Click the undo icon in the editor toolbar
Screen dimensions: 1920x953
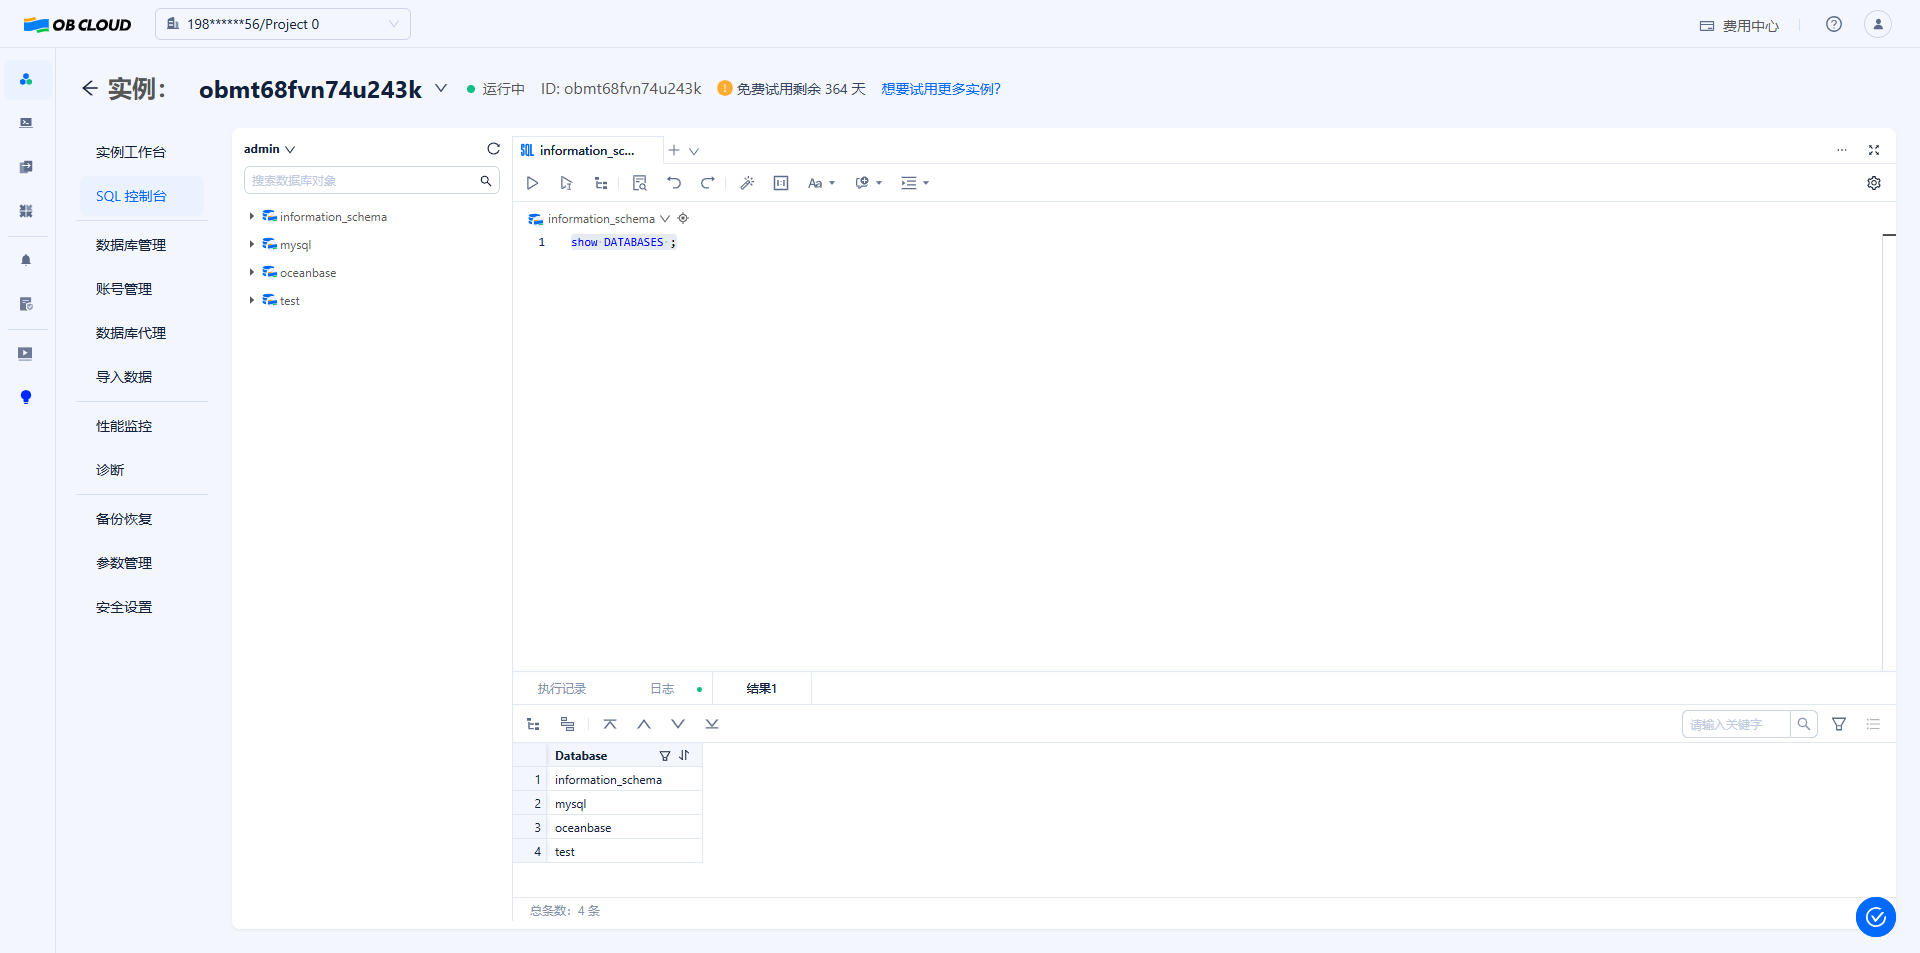674,183
